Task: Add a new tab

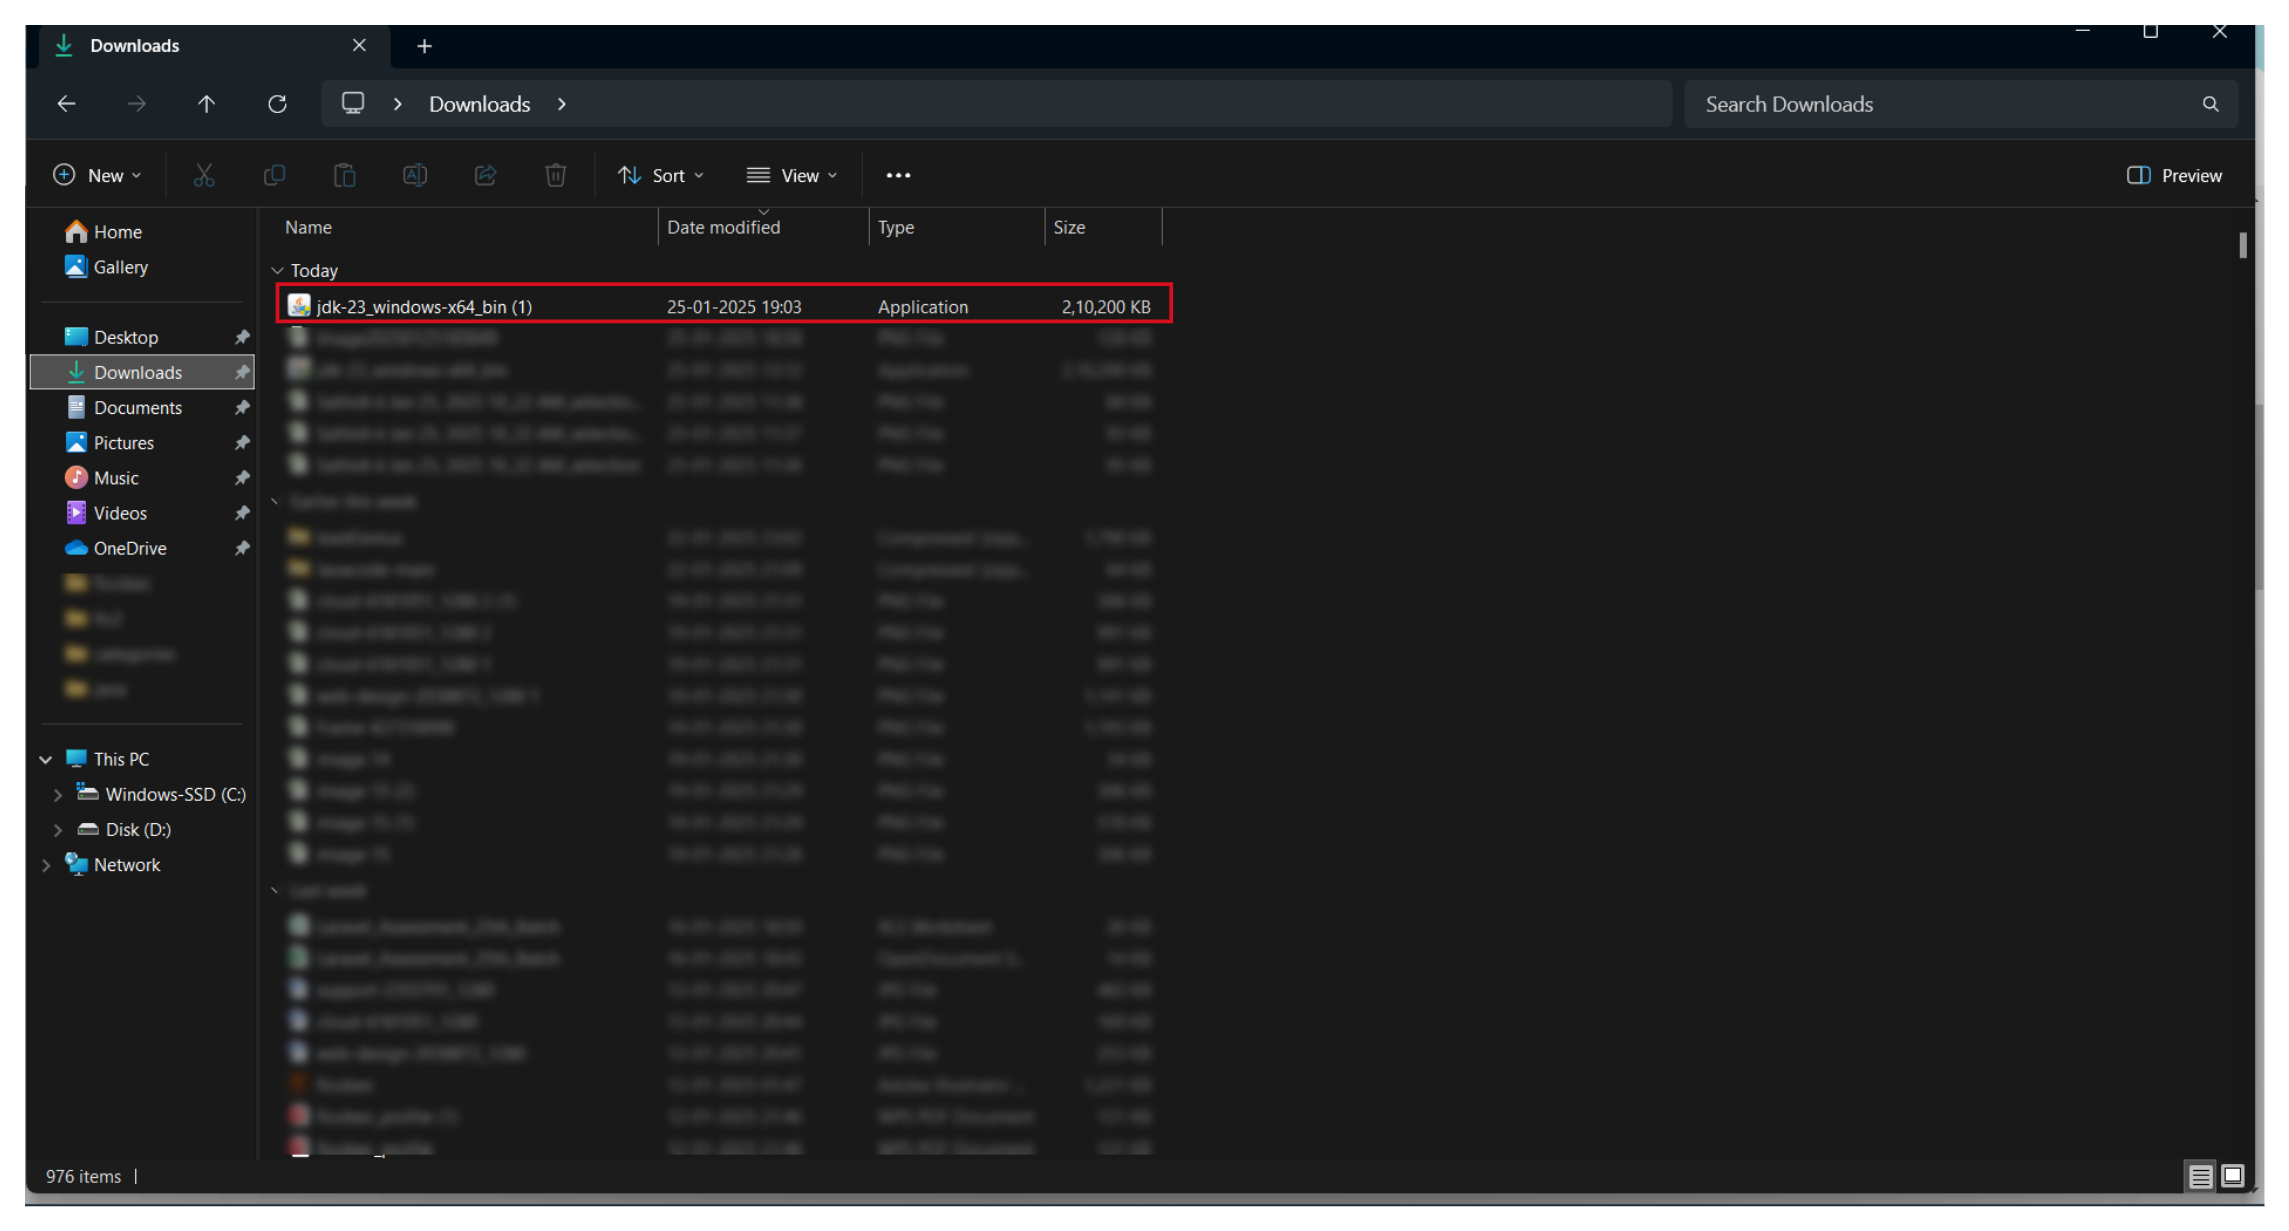Action: pos(424,46)
